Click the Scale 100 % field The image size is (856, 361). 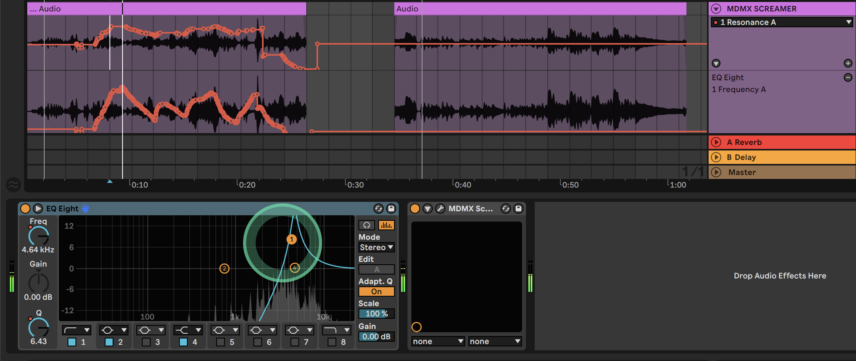point(376,314)
